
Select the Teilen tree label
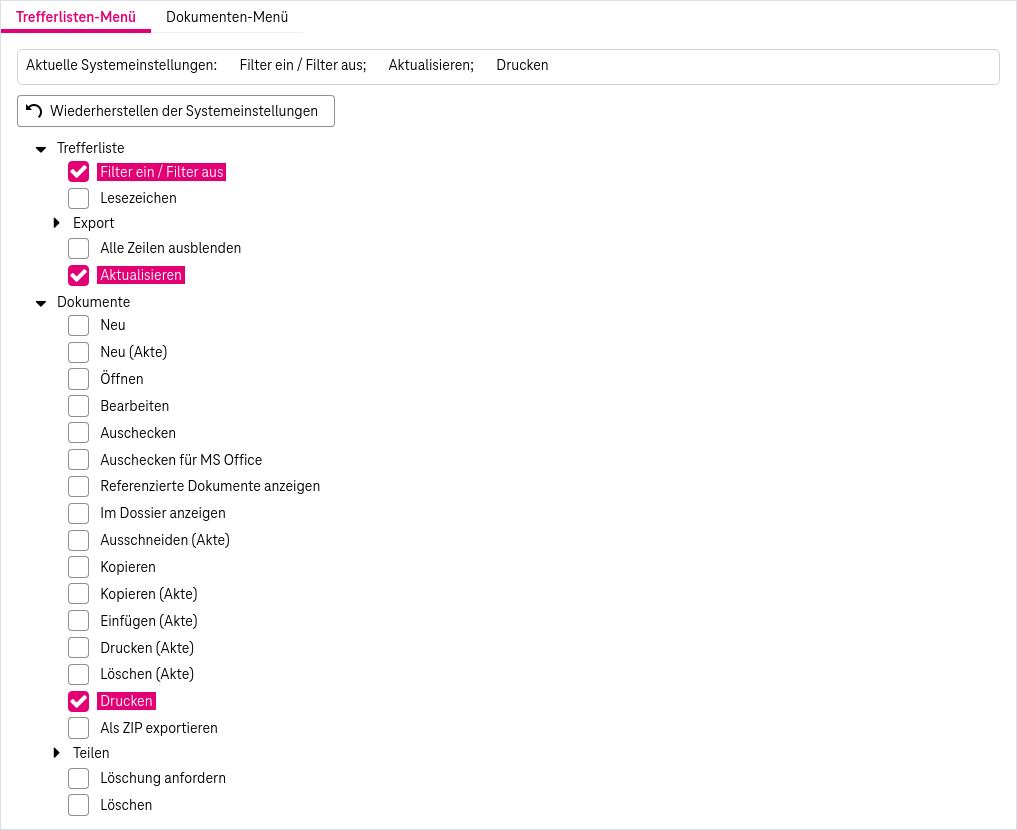(91, 753)
